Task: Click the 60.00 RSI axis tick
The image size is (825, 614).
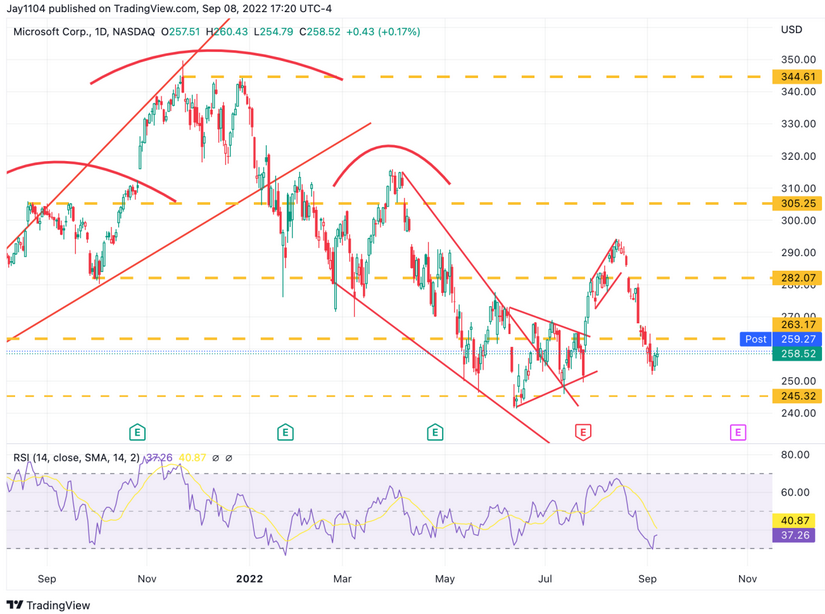Action: click(795, 492)
